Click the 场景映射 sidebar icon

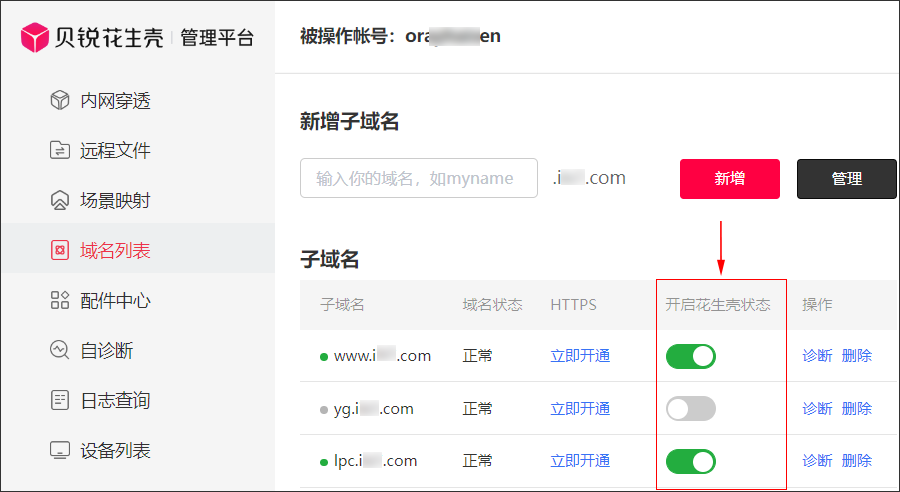(60, 200)
